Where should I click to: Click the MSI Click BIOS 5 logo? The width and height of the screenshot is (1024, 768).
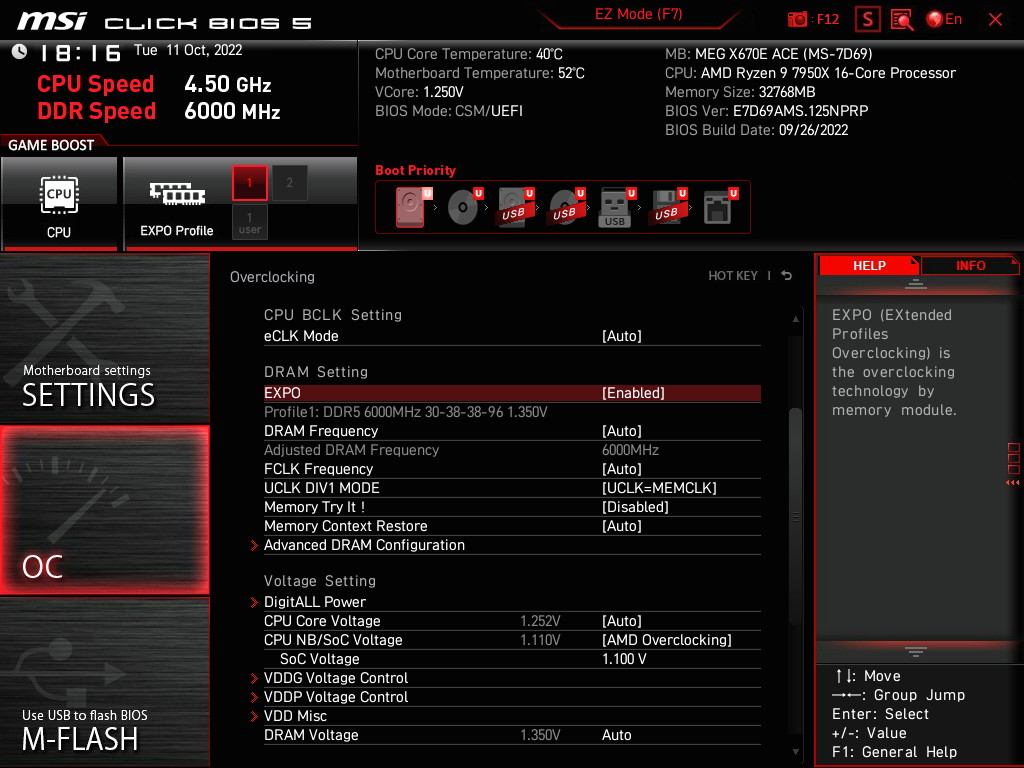click(165, 22)
